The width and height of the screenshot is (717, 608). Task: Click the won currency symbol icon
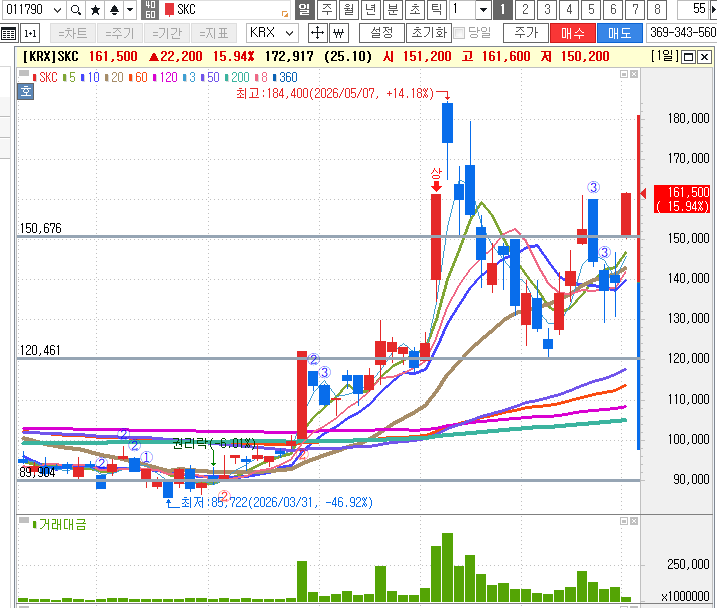click(x=339, y=33)
